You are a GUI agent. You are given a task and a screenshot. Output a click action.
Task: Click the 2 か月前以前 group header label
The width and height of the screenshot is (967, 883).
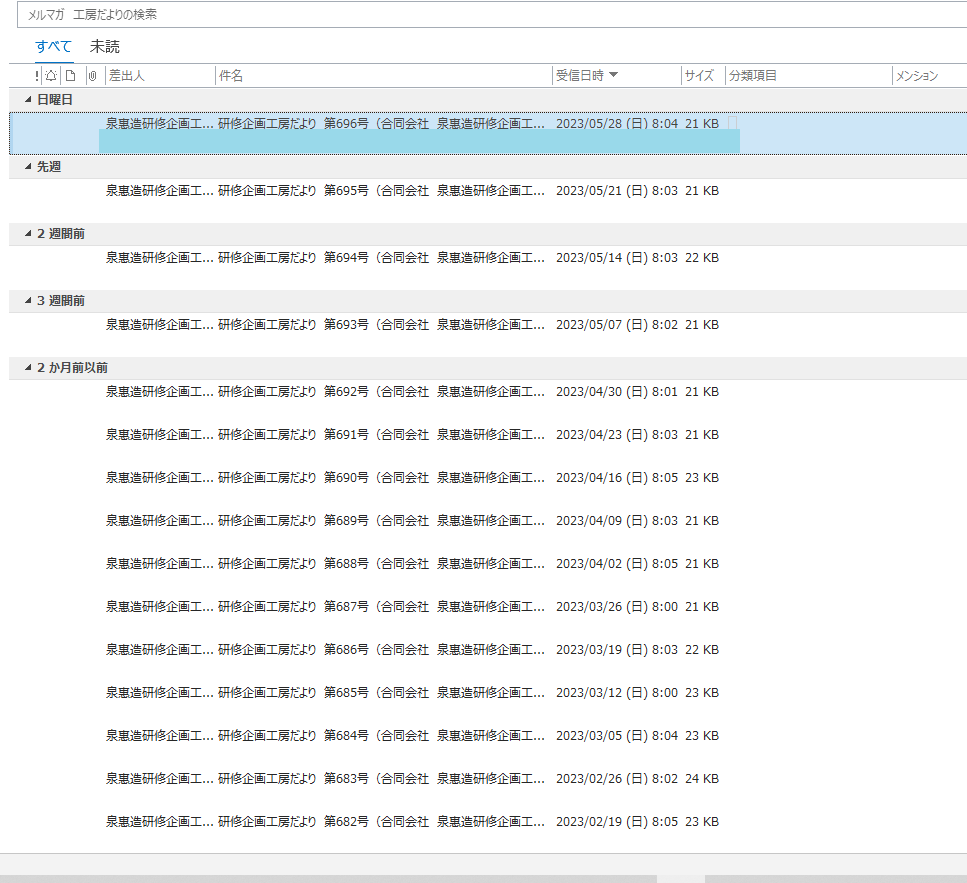[x=73, y=368]
